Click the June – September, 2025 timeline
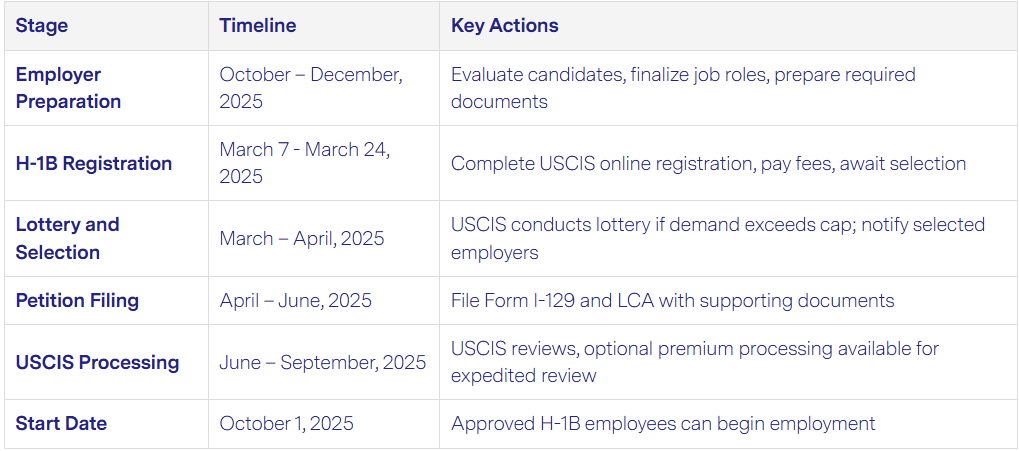 (x=323, y=362)
